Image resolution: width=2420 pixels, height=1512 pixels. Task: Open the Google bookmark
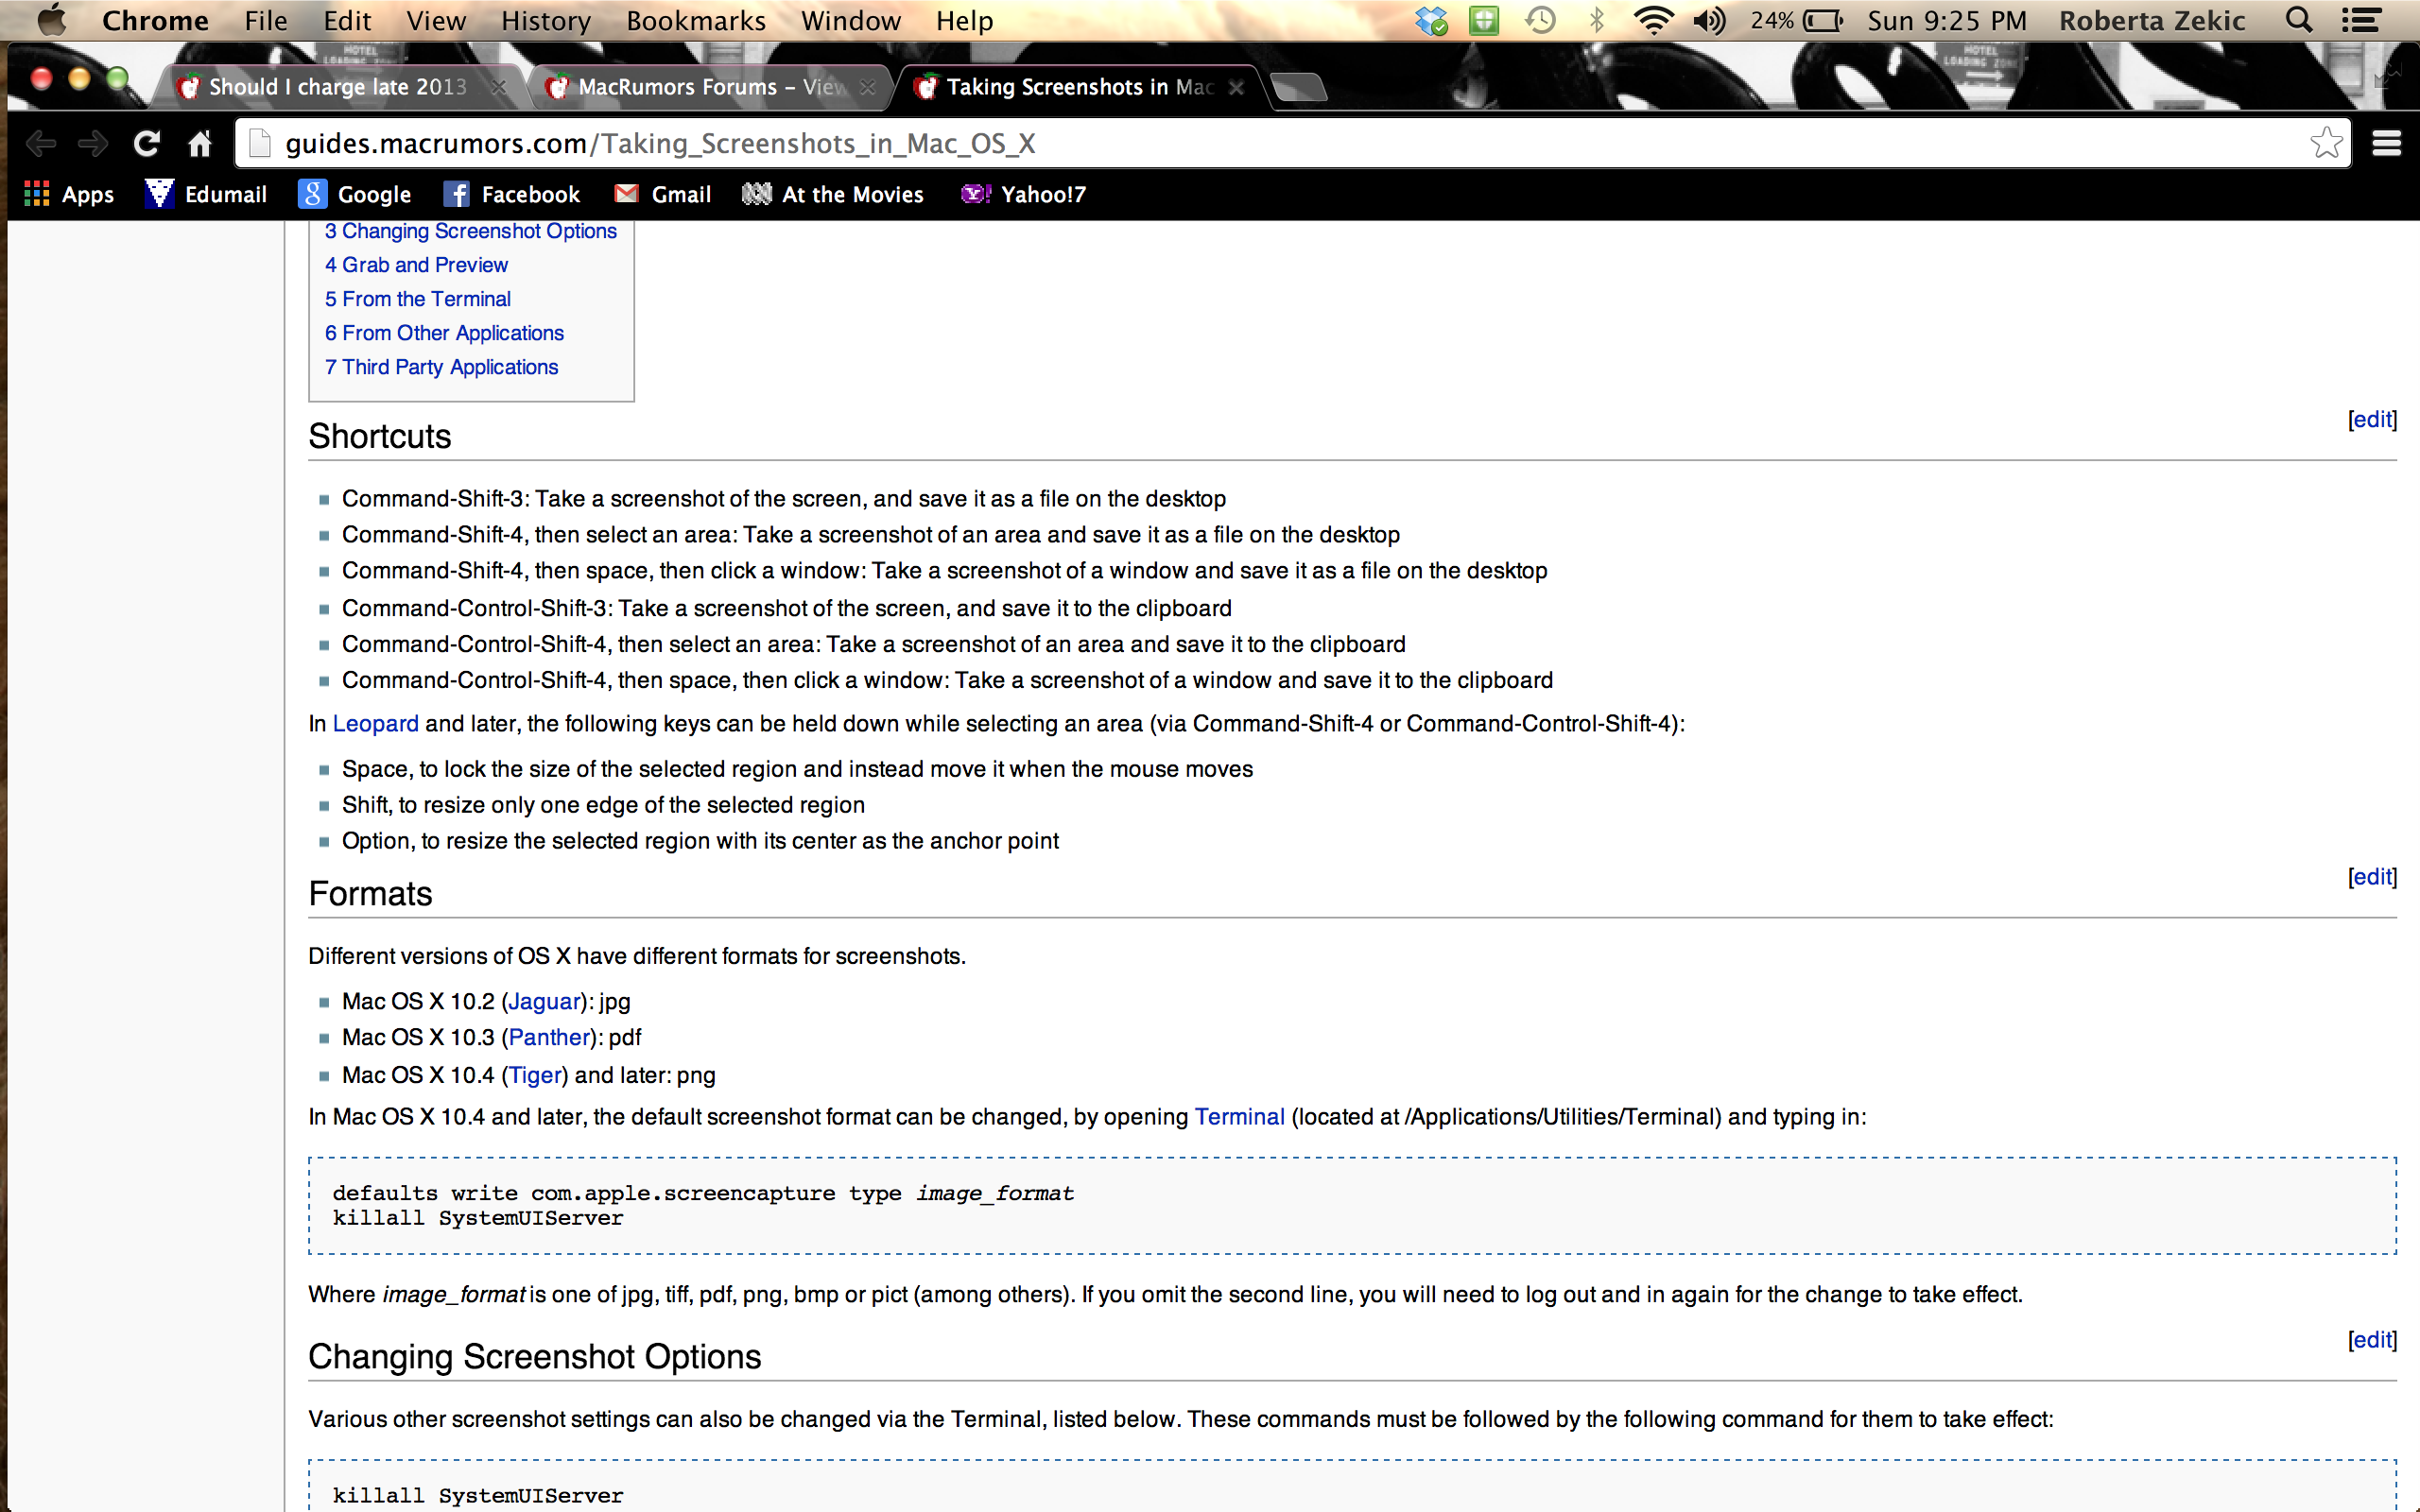(355, 194)
